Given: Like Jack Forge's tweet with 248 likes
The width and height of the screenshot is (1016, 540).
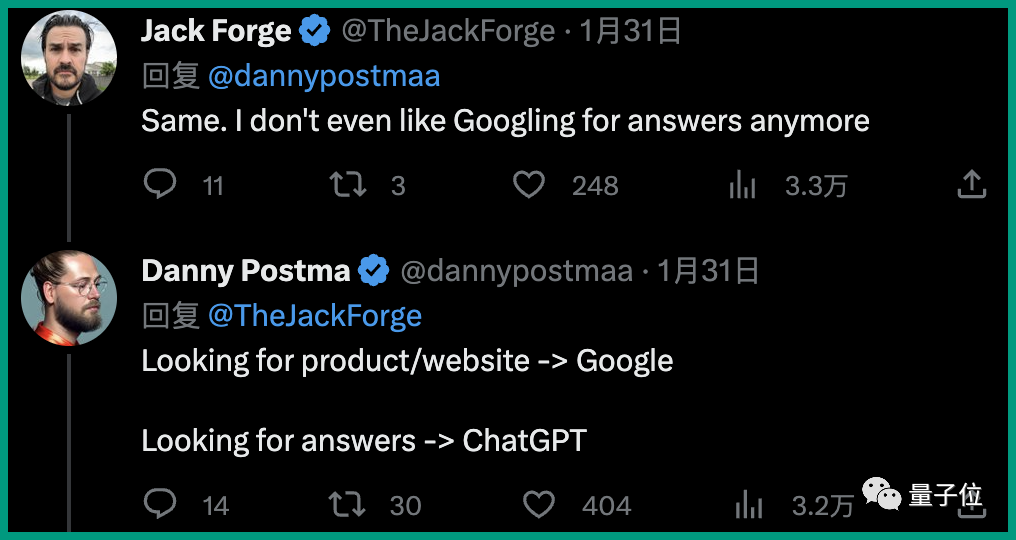Looking at the screenshot, I should pos(529,184).
